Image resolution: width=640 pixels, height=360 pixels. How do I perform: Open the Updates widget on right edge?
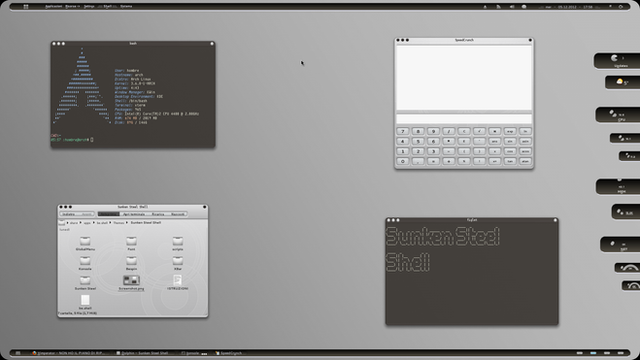(x=617, y=61)
